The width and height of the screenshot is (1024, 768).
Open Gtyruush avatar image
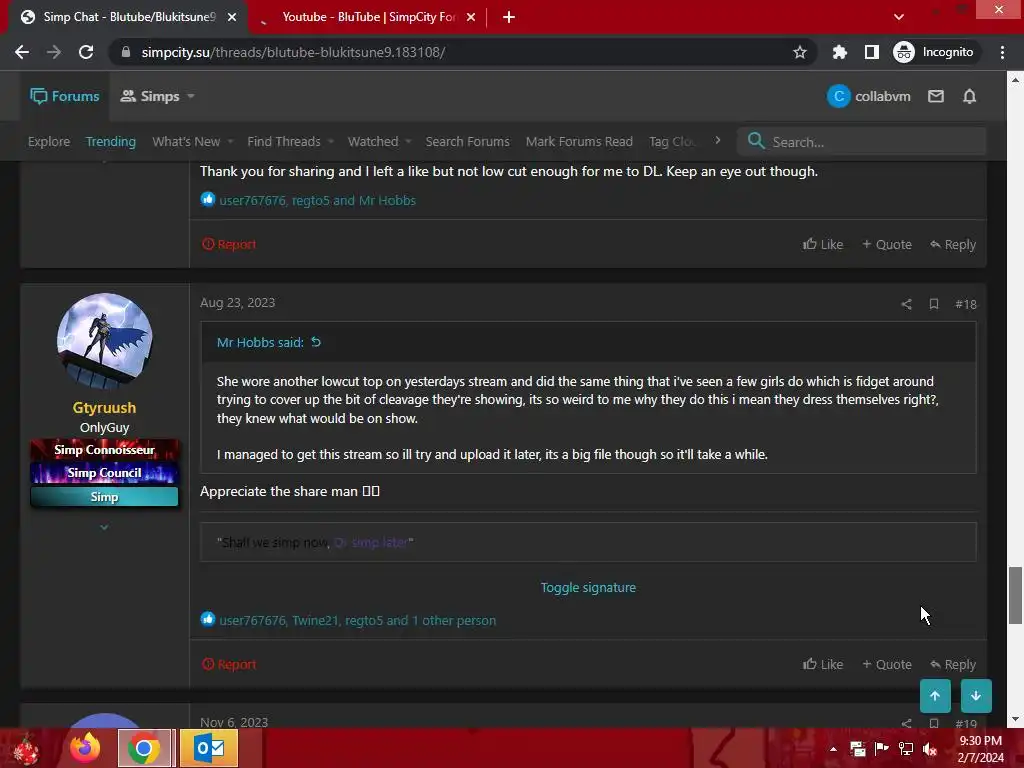coord(104,341)
